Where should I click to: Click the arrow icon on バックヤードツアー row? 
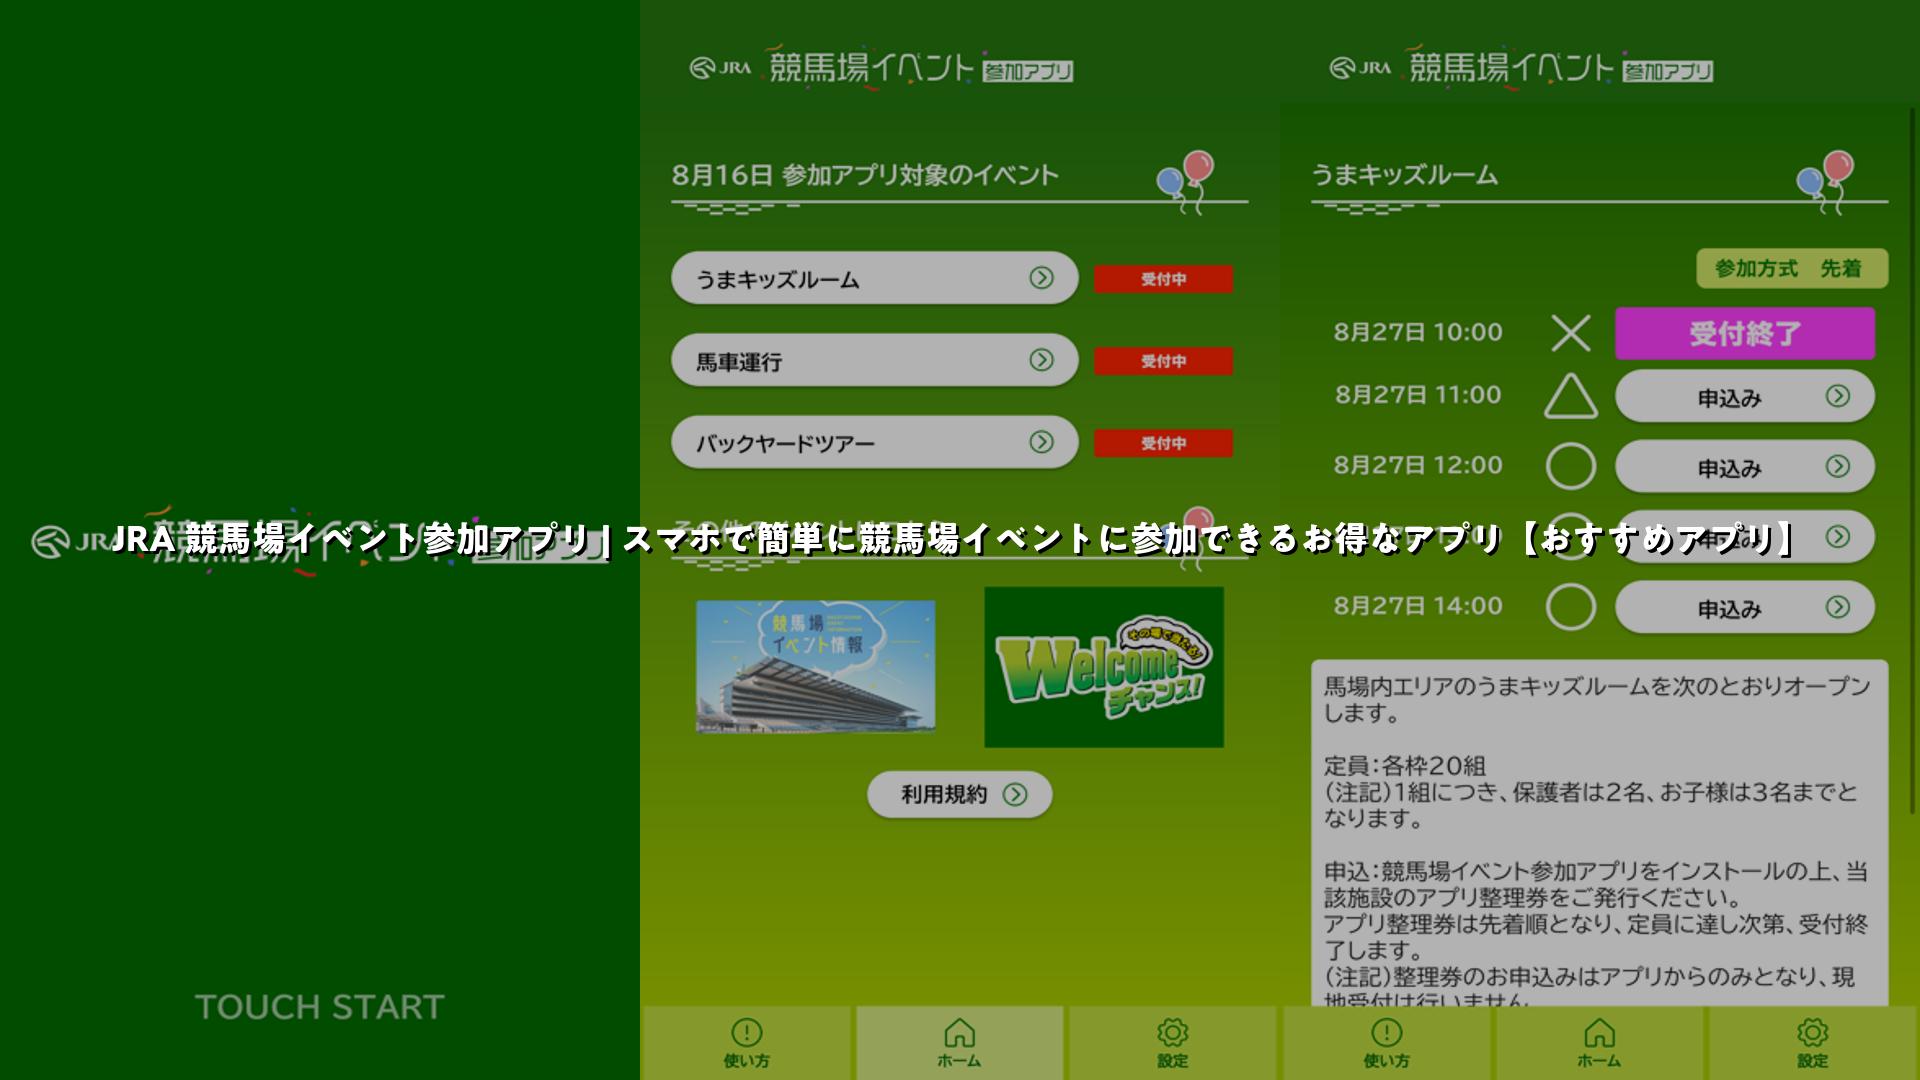(x=1041, y=442)
